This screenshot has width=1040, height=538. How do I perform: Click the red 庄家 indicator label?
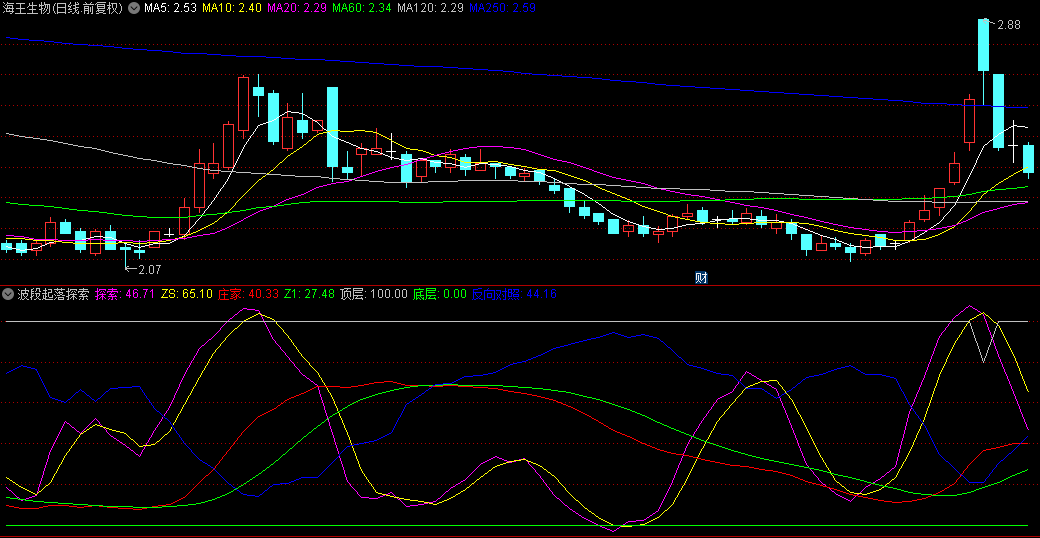249,294
